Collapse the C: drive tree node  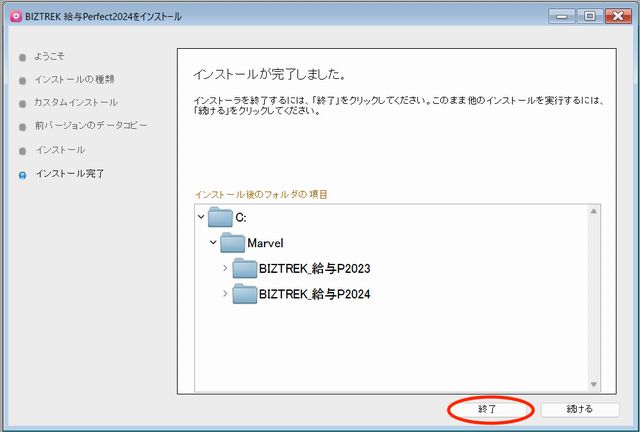tap(201, 217)
